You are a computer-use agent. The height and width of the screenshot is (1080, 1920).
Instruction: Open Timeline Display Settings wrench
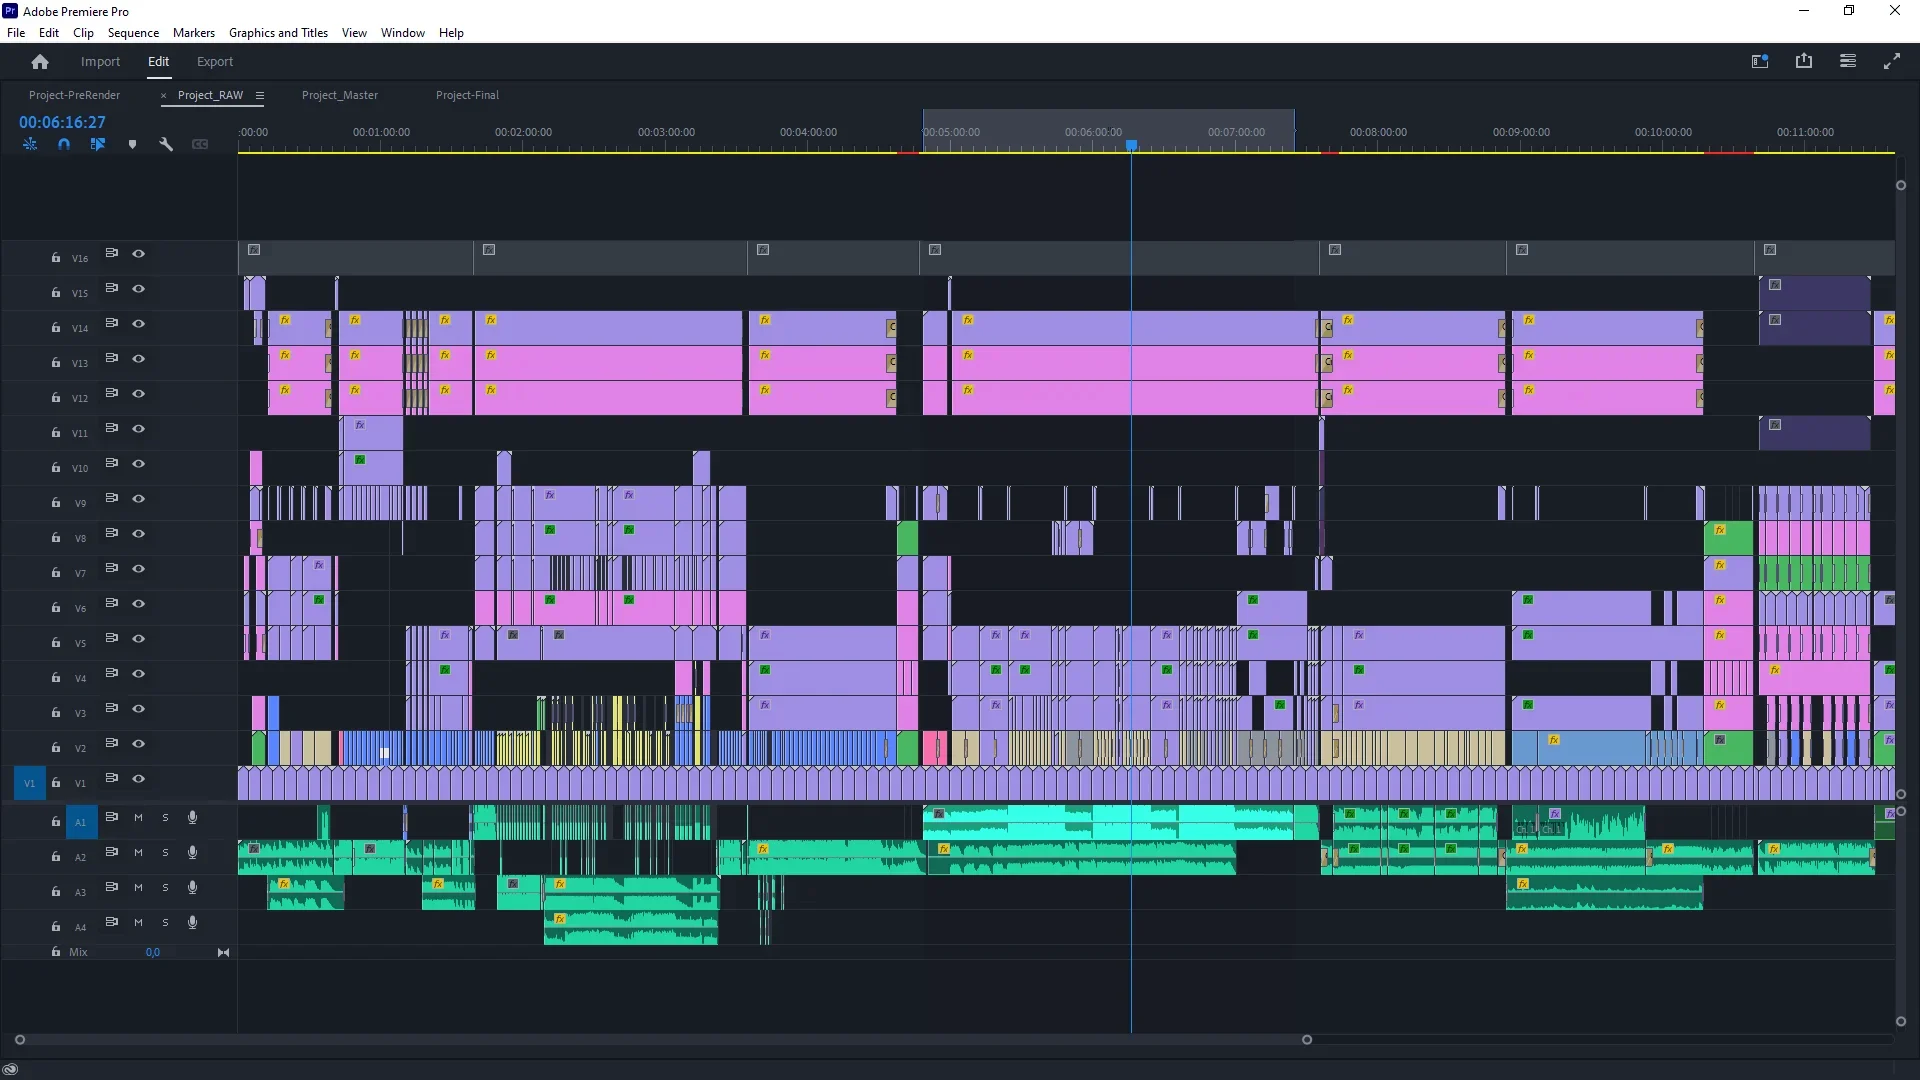[x=166, y=144]
